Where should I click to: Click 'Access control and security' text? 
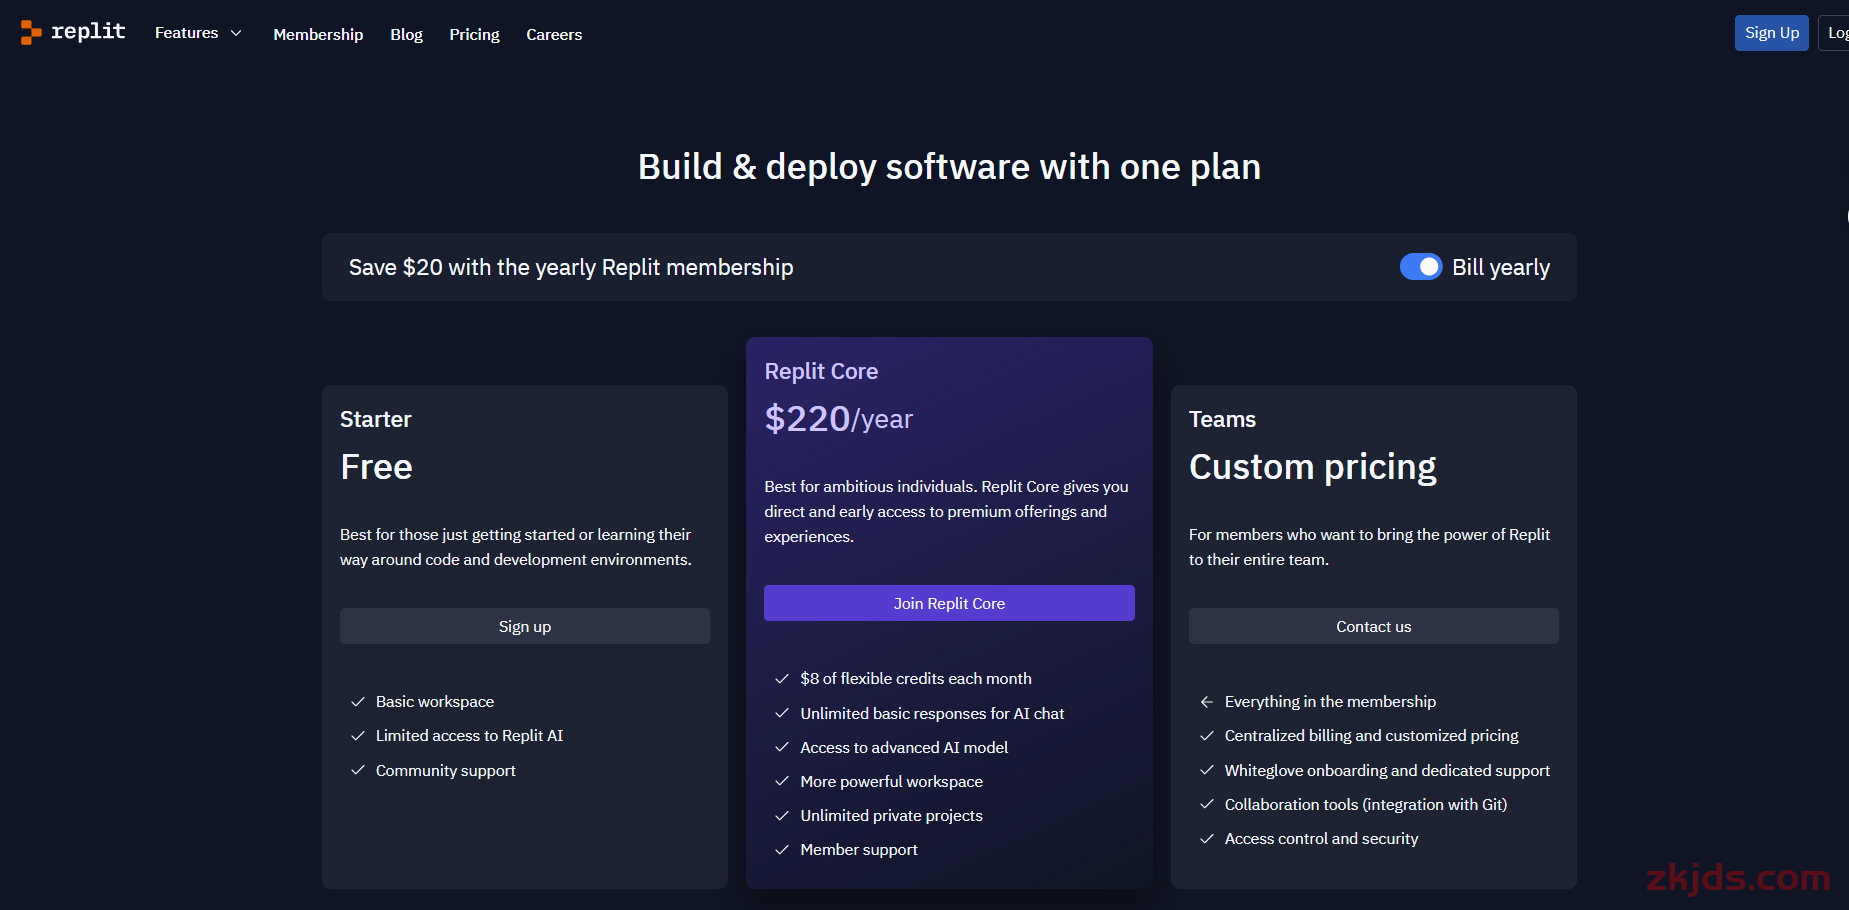(x=1321, y=839)
